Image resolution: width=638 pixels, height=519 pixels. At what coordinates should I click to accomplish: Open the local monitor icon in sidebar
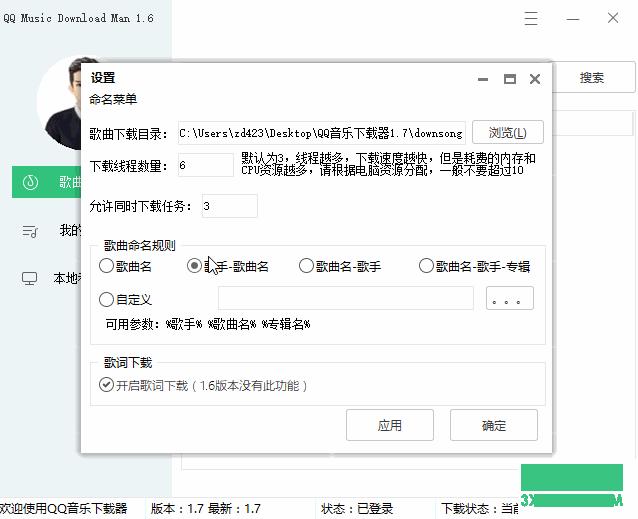point(29,279)
